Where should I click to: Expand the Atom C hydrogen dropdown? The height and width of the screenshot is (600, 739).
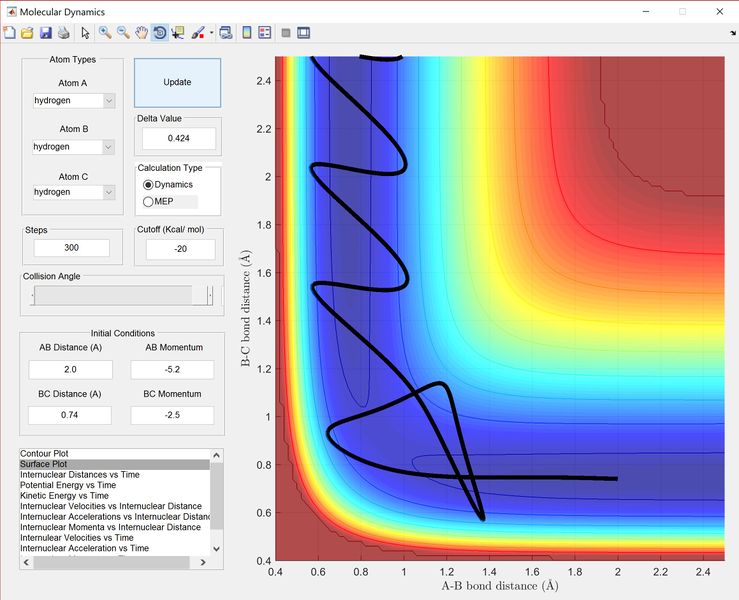(74, 192)
